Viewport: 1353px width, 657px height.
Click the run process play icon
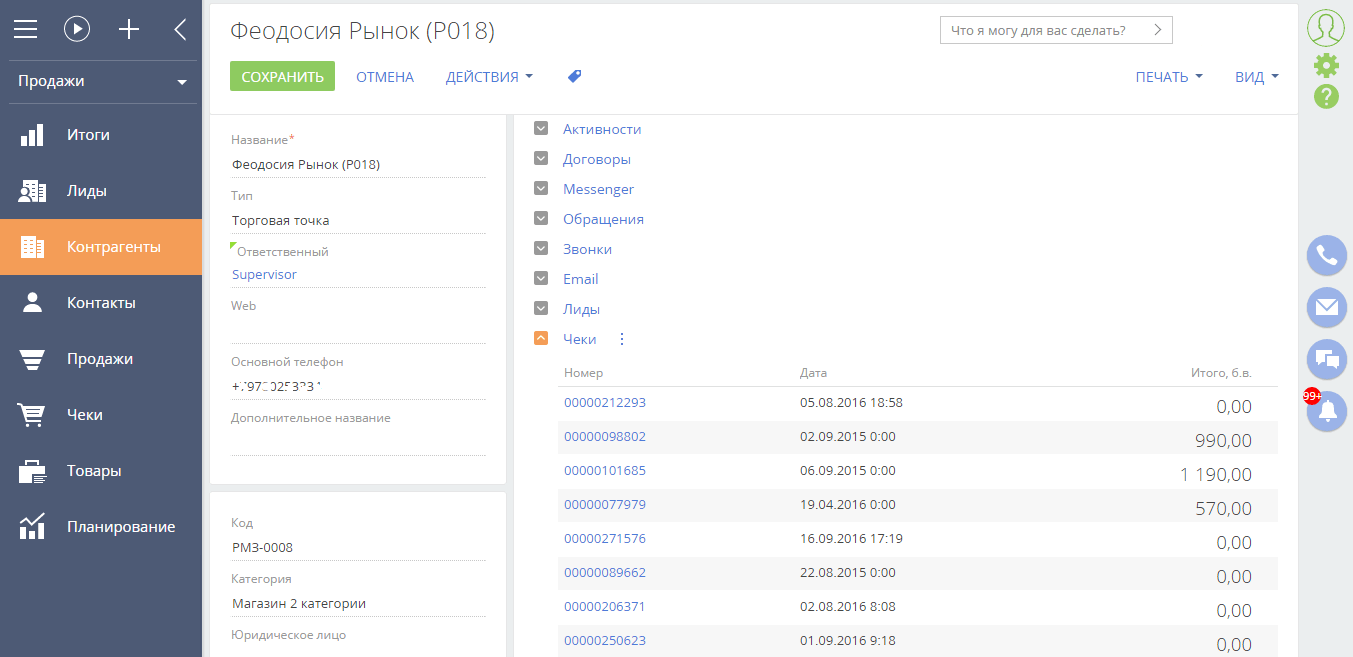coord(77,29)
